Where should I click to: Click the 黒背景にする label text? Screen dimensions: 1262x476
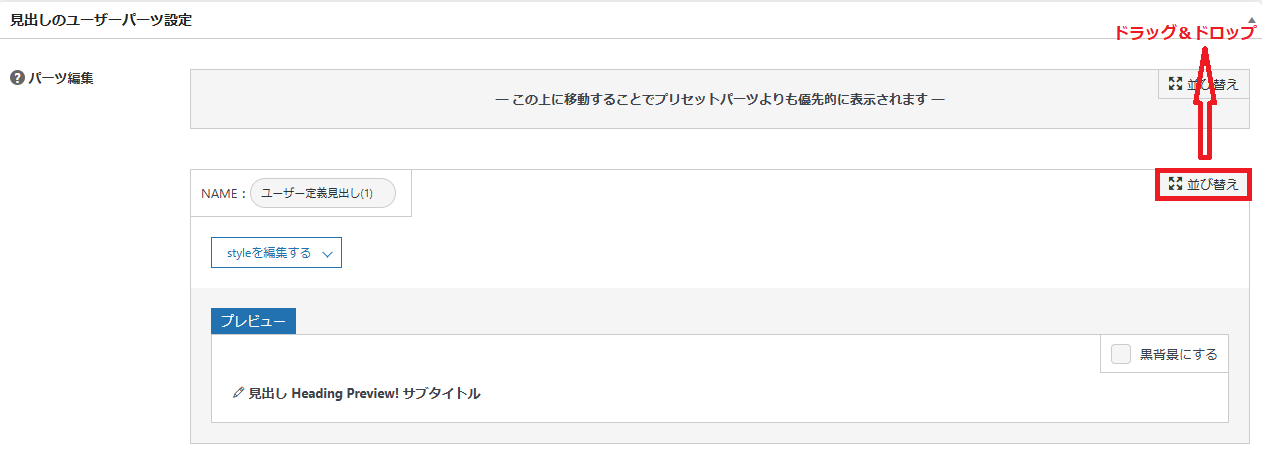(x=1179, y=354)
